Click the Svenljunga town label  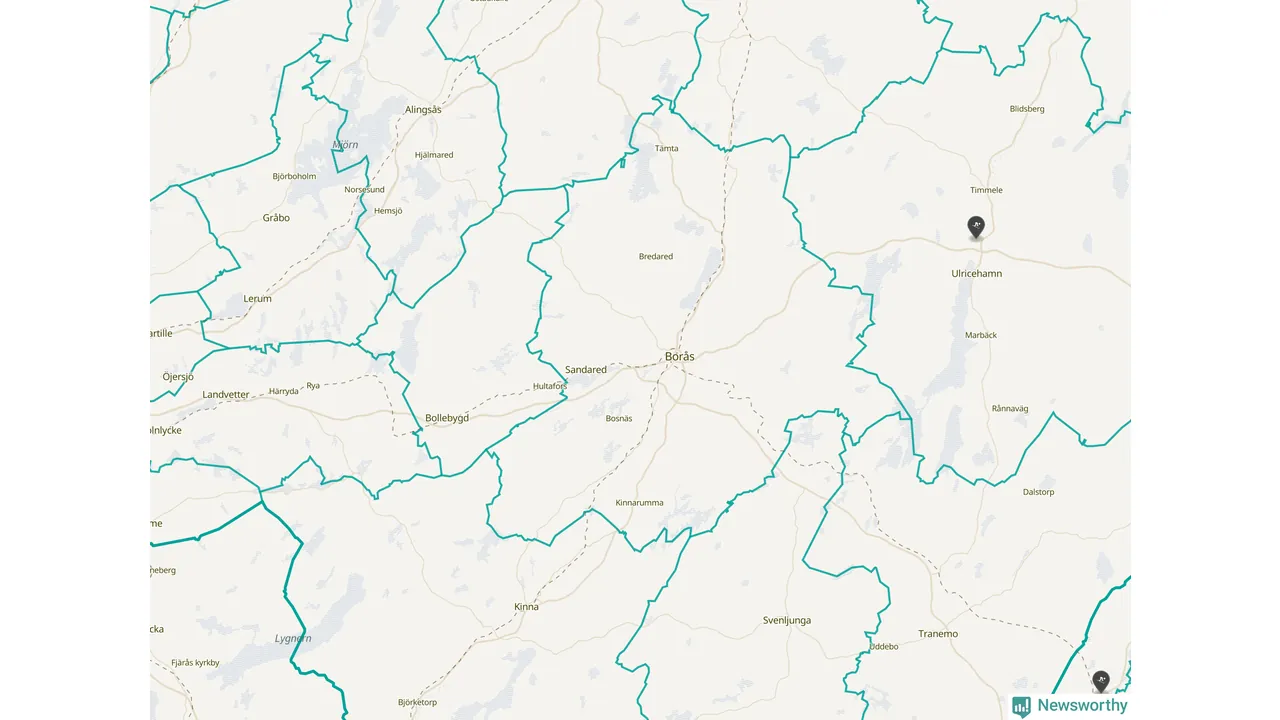[787, 620]
